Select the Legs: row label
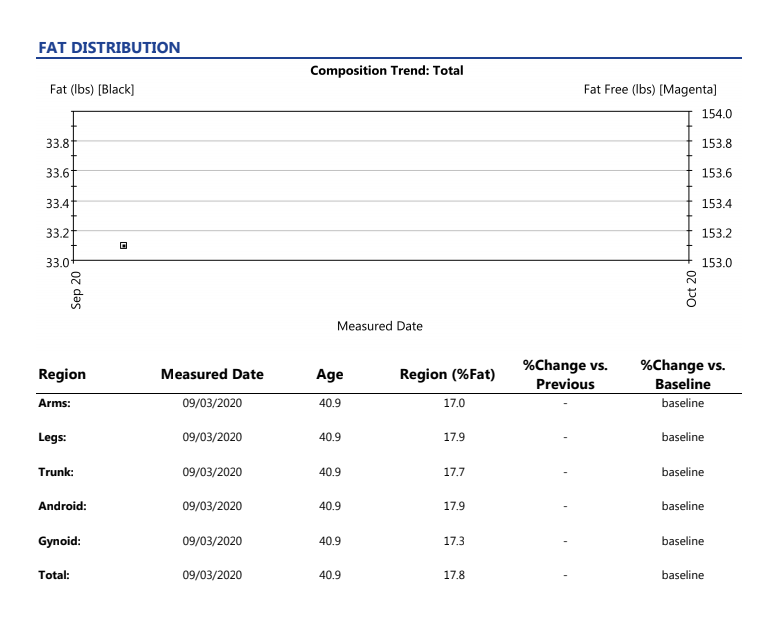Screen dimensions: 771x629 [x=52, y=437]
